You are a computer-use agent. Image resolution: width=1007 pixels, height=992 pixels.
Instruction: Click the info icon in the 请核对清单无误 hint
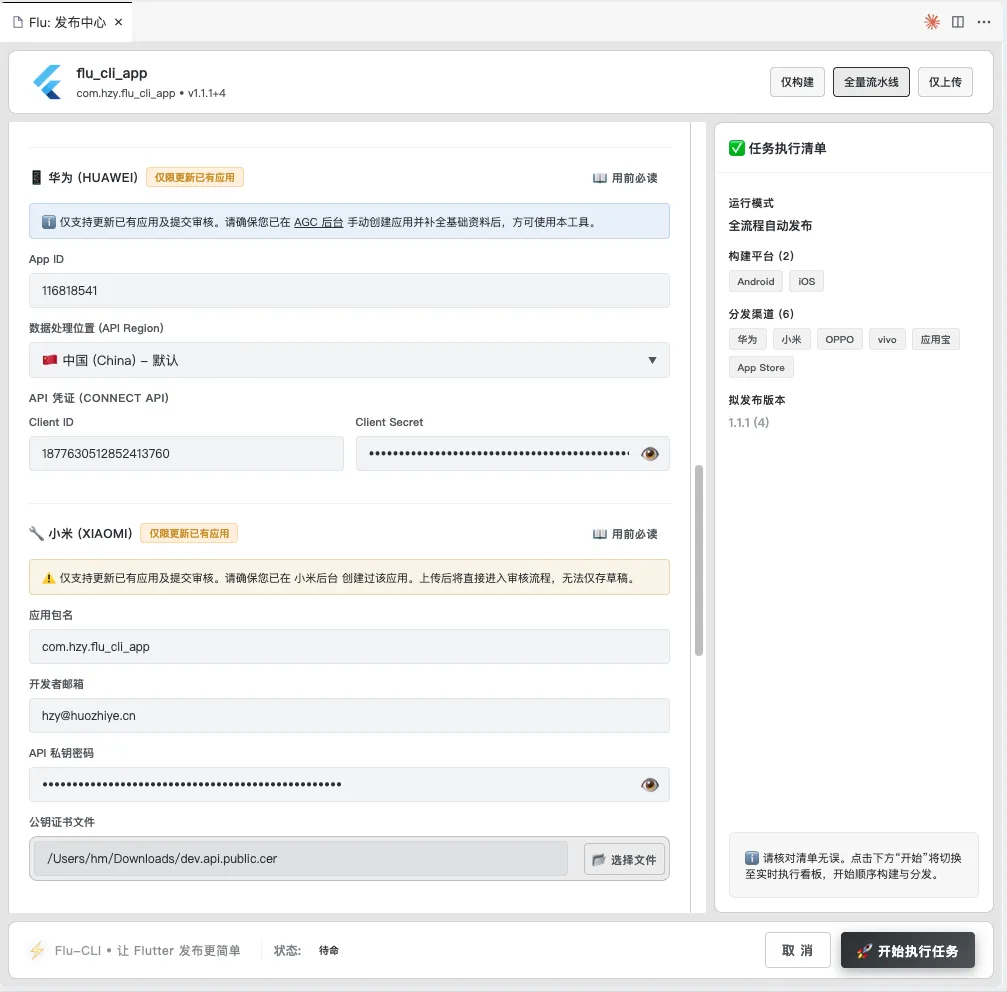pyautogui.click(x=752, y=858)
